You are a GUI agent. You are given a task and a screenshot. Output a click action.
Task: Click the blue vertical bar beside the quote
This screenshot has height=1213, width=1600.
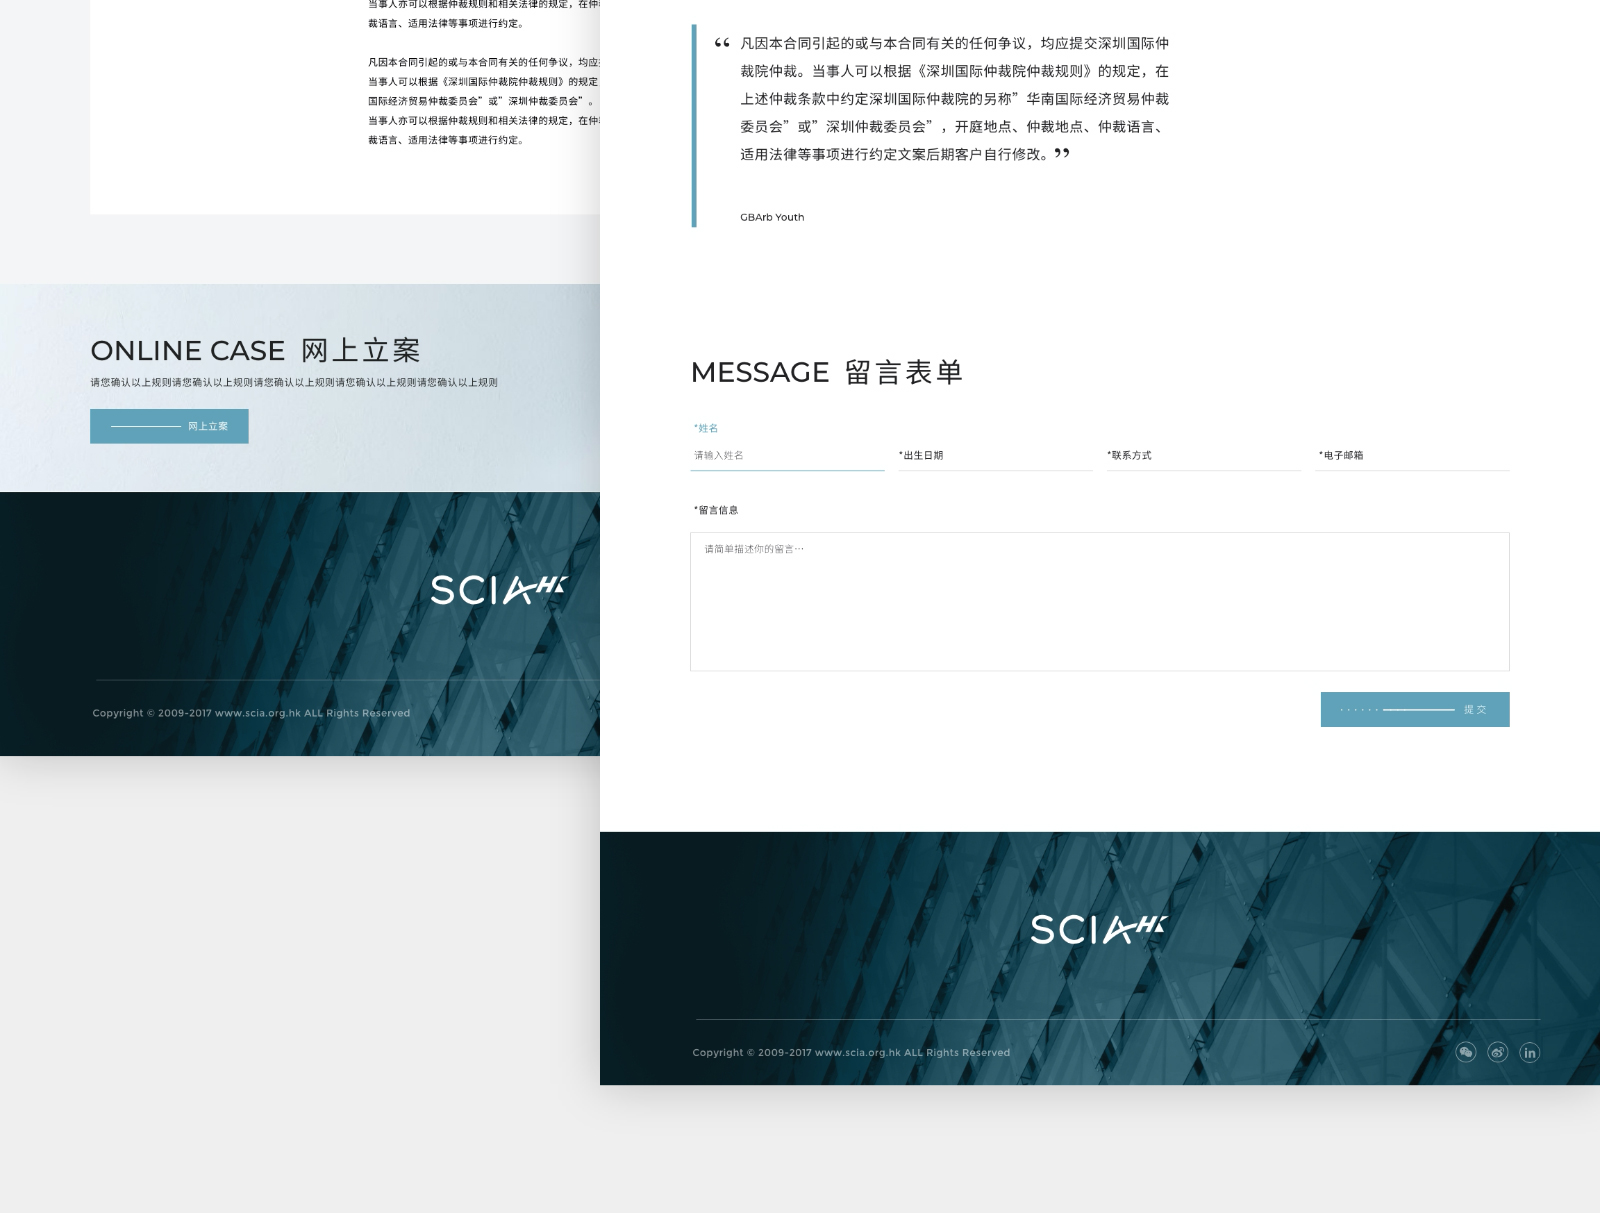(x=694, y=126)
